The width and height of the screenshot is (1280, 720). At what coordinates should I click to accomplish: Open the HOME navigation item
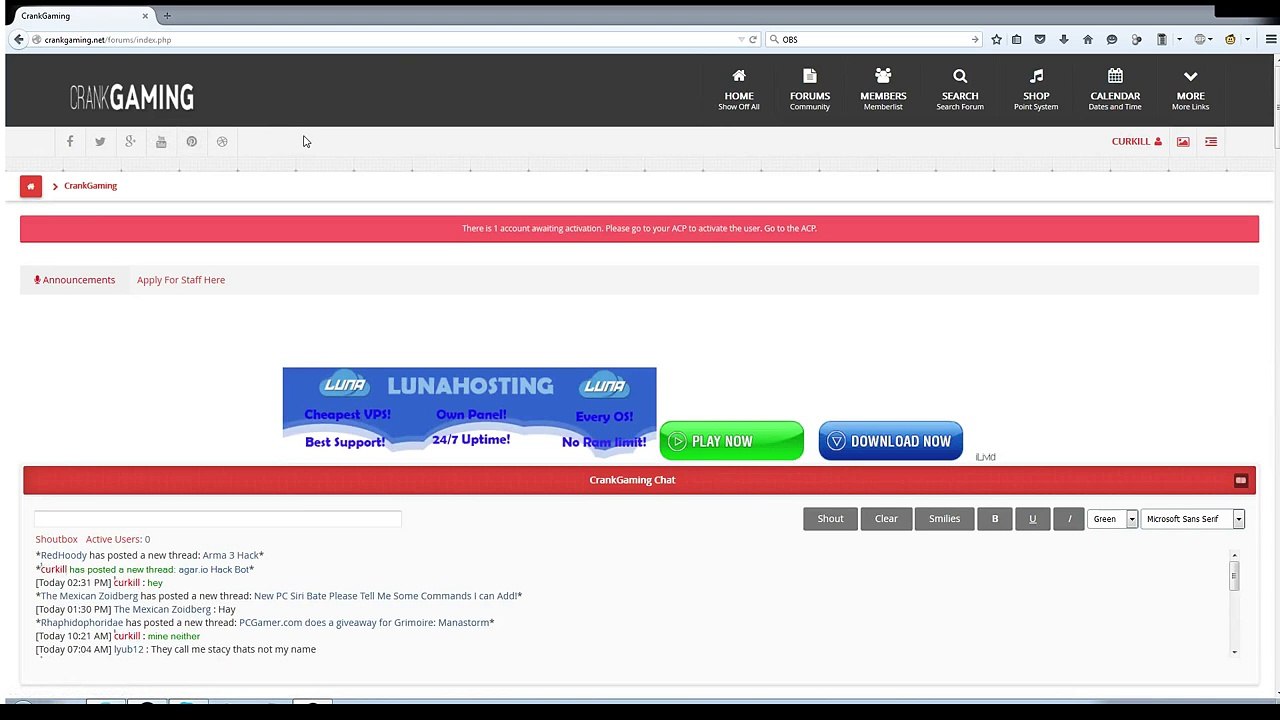coord(739,90)
